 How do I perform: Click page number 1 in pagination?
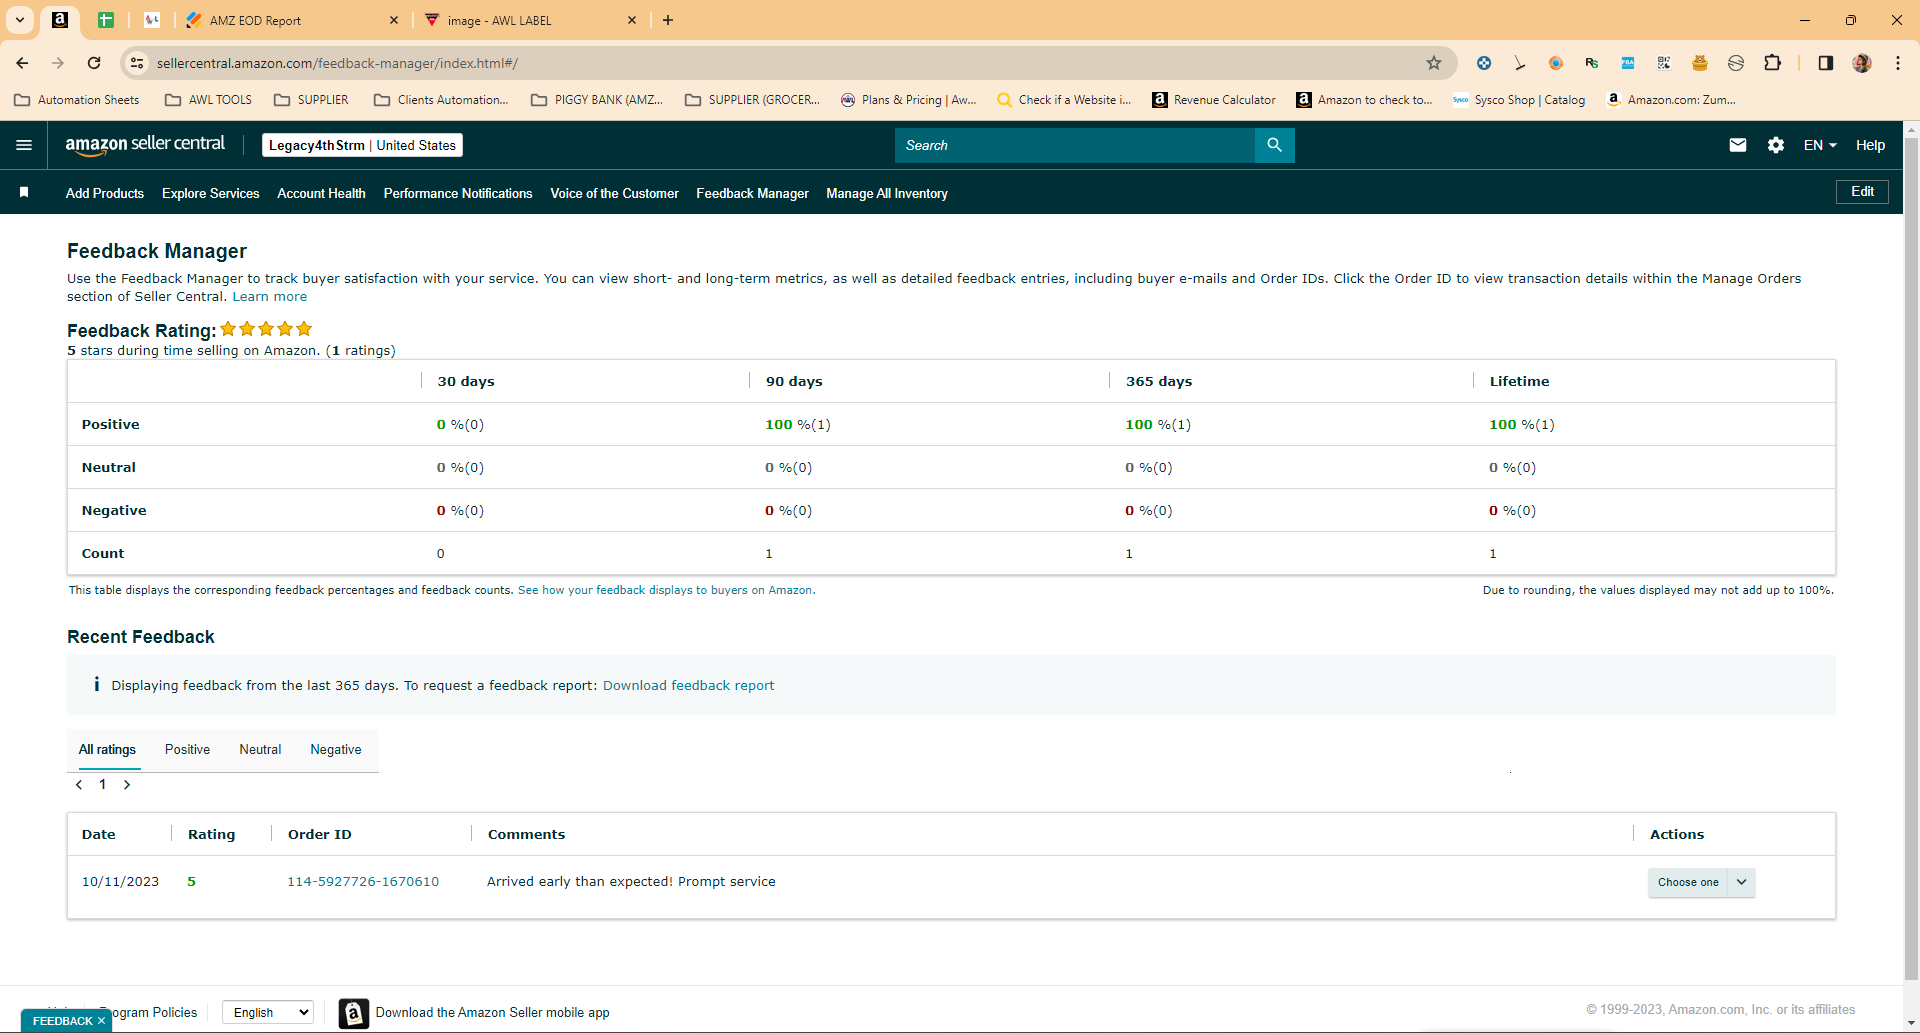click(102, 785)
